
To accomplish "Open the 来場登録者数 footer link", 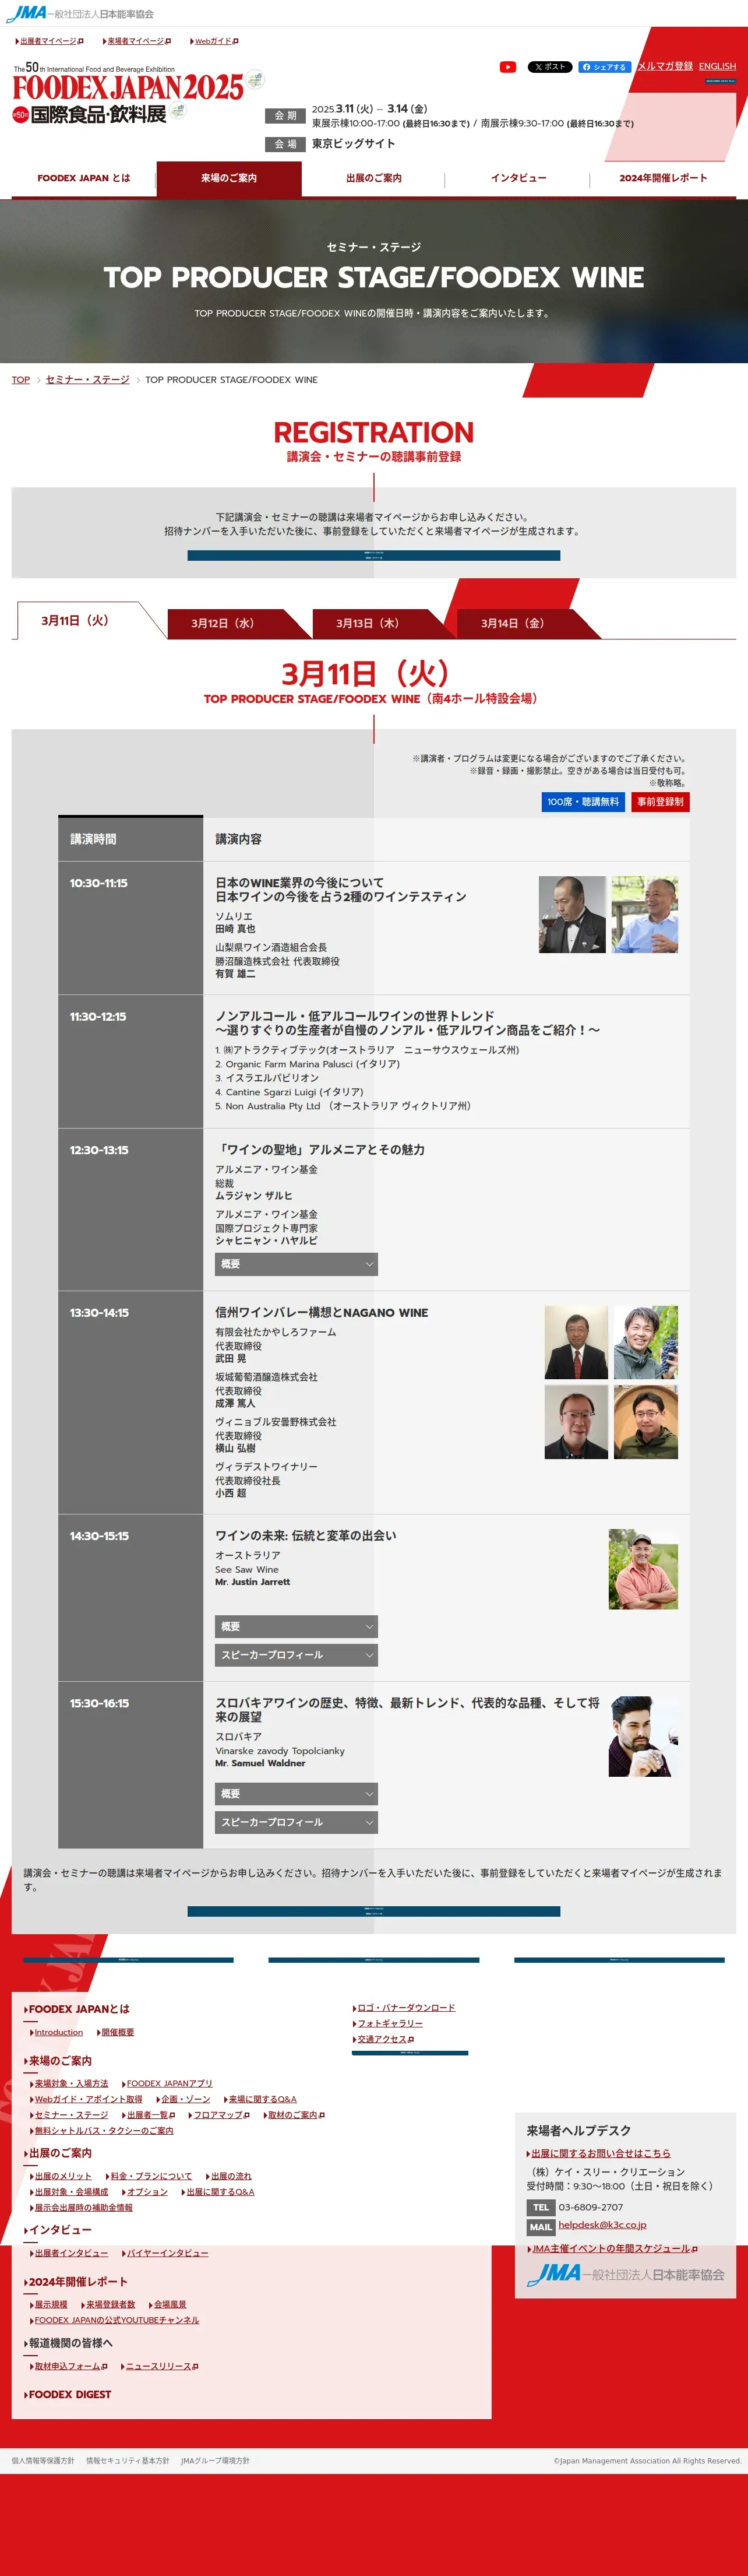I will [x=109, y=2305].
